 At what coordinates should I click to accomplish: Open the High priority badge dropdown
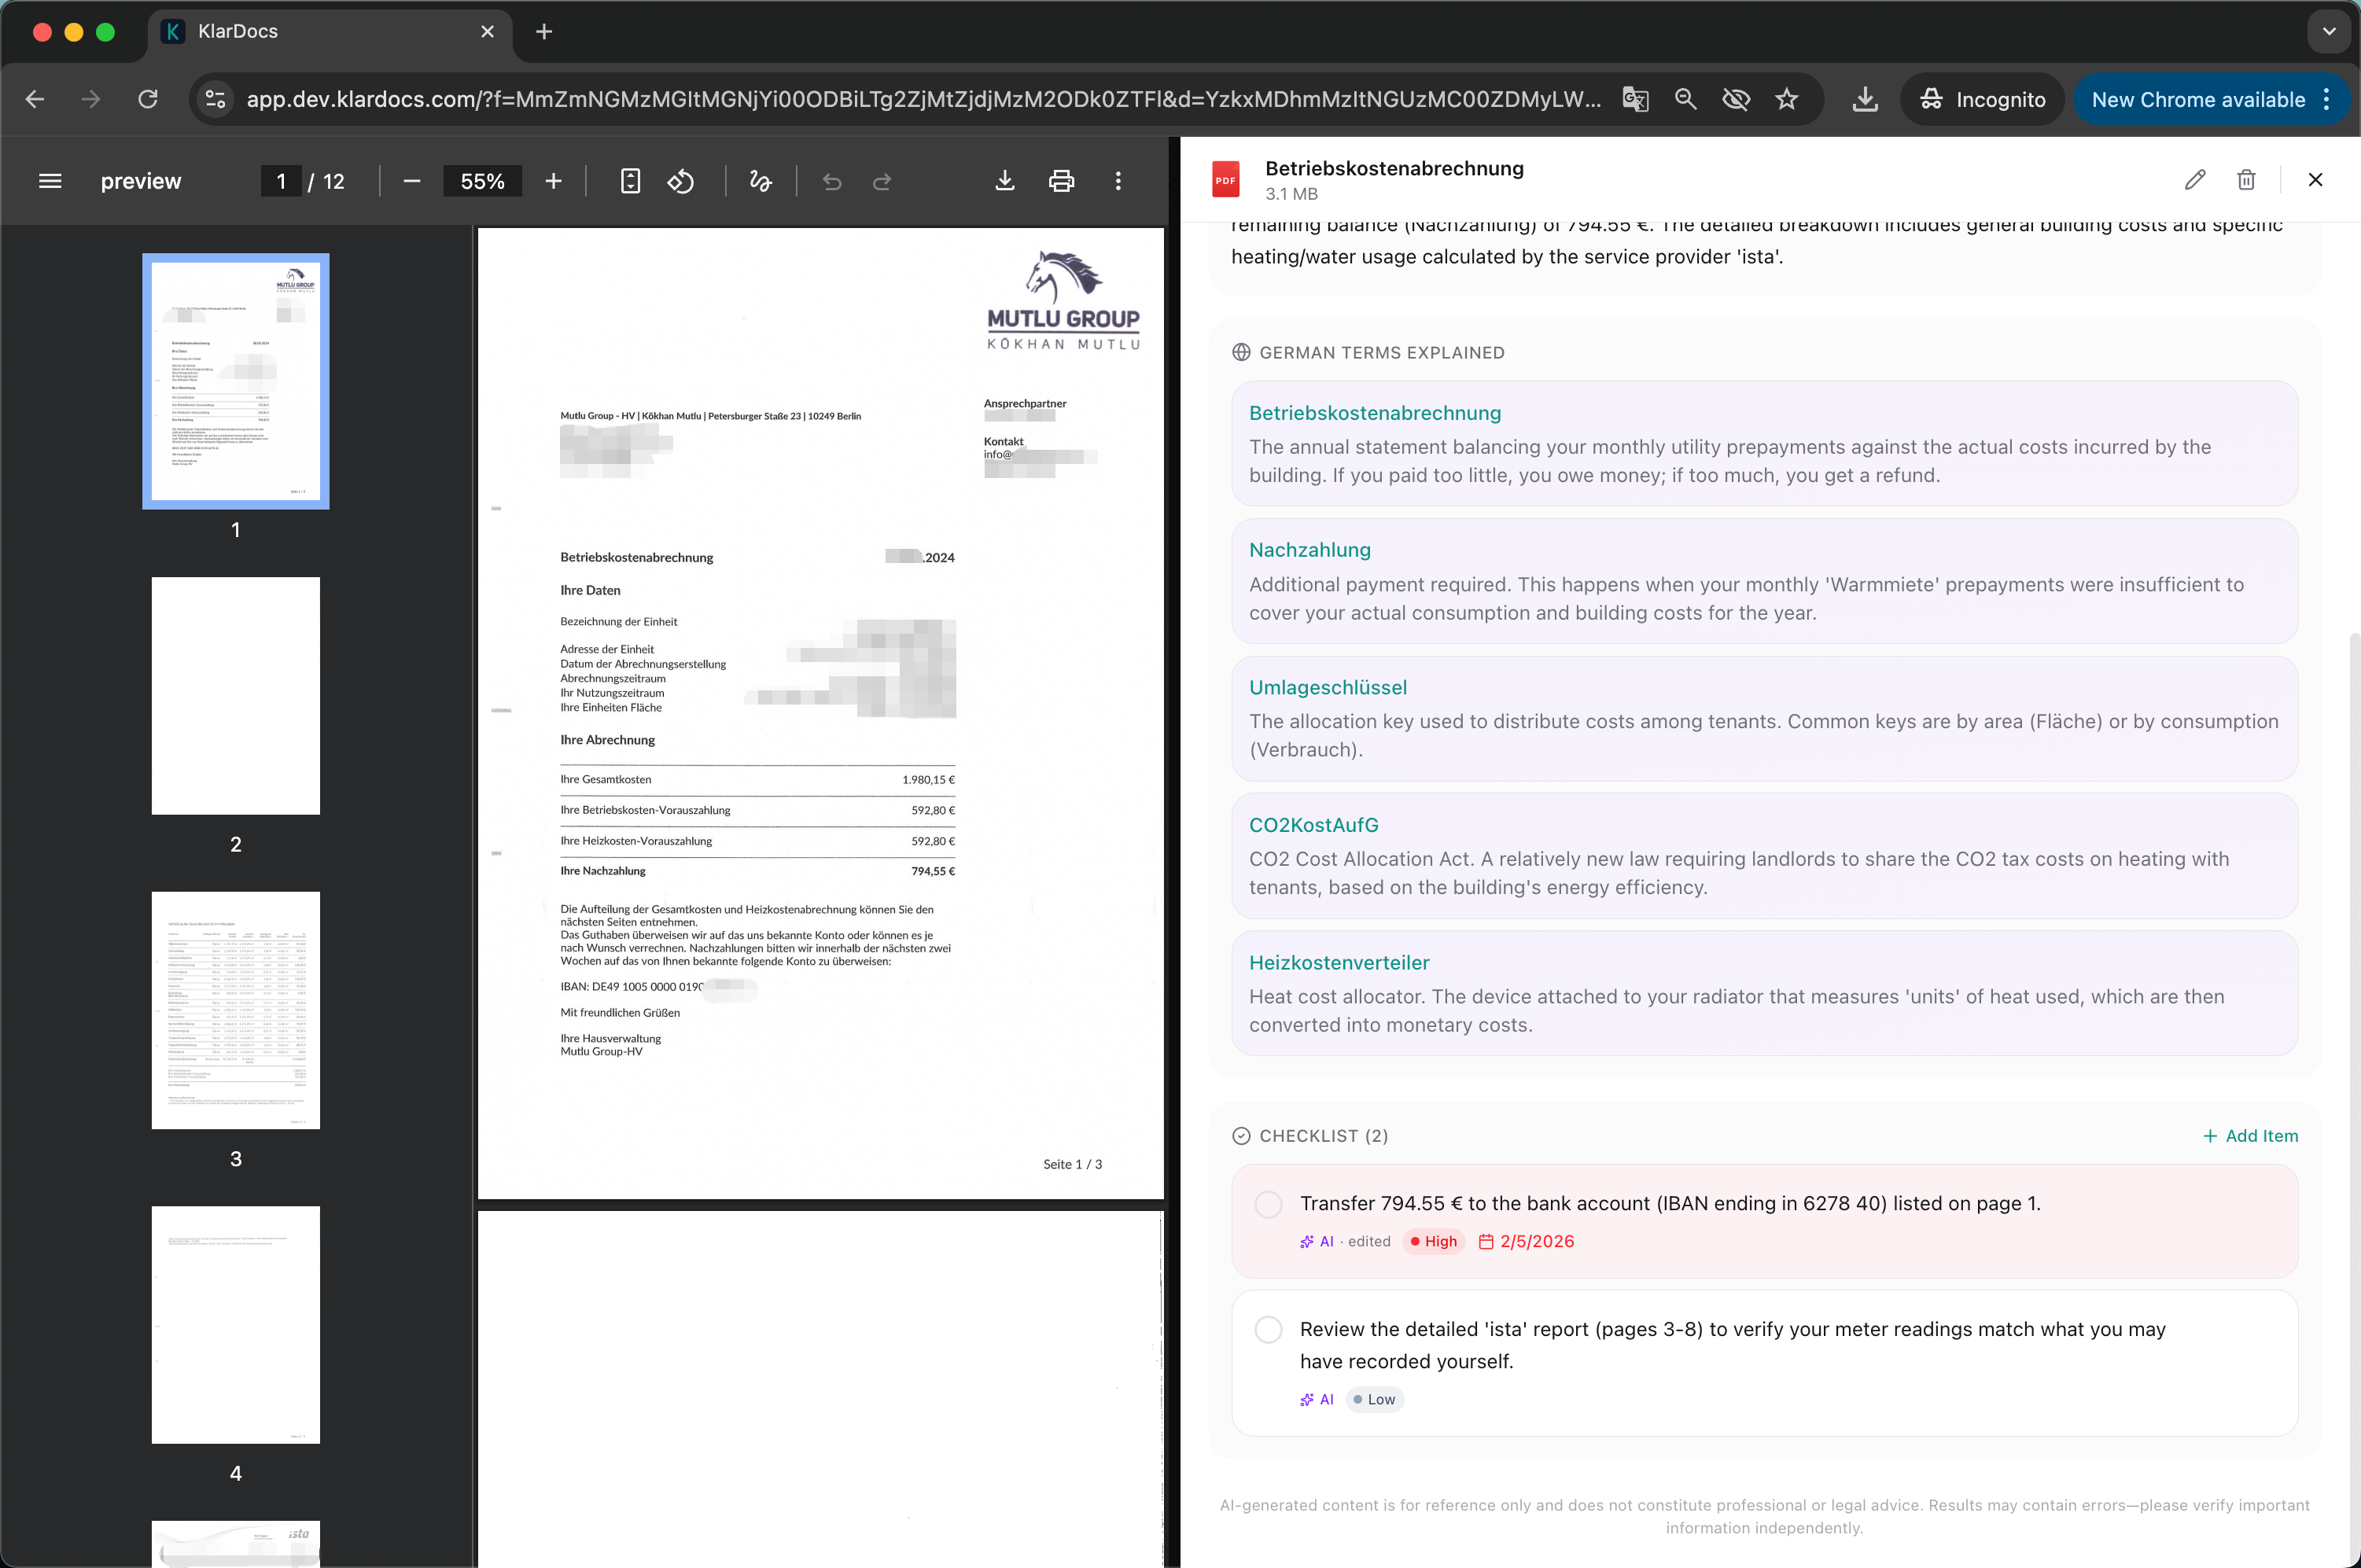point(1433,1242)
